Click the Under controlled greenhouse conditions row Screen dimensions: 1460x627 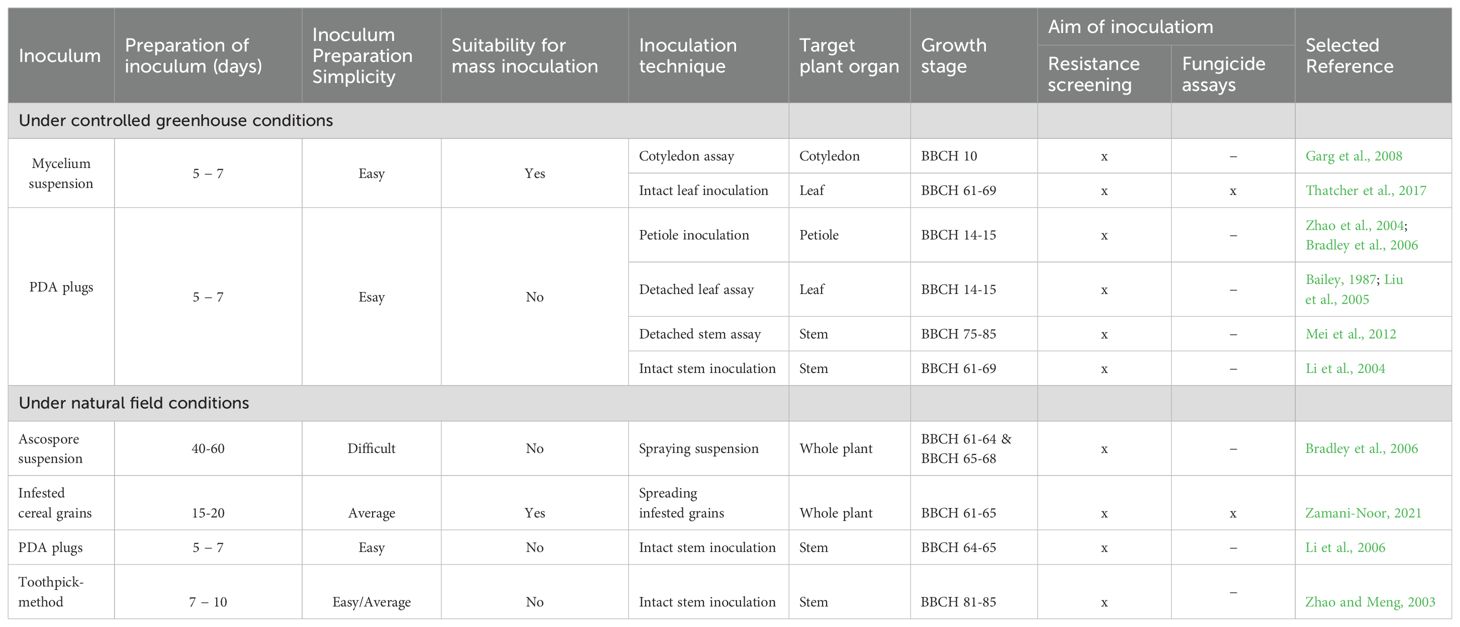click(730, 120)
